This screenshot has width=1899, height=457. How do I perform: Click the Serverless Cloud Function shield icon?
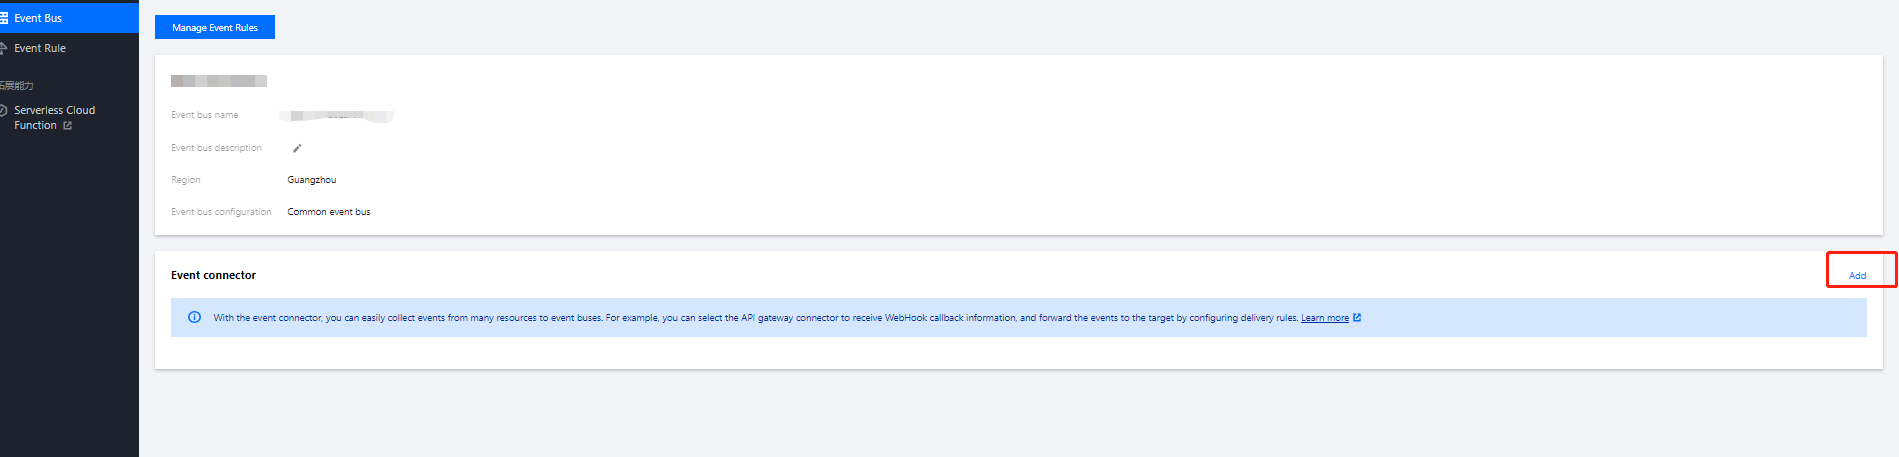4,110
